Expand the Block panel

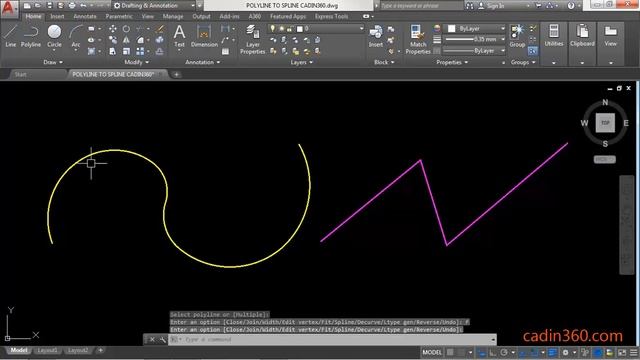[x=384, y=62]
